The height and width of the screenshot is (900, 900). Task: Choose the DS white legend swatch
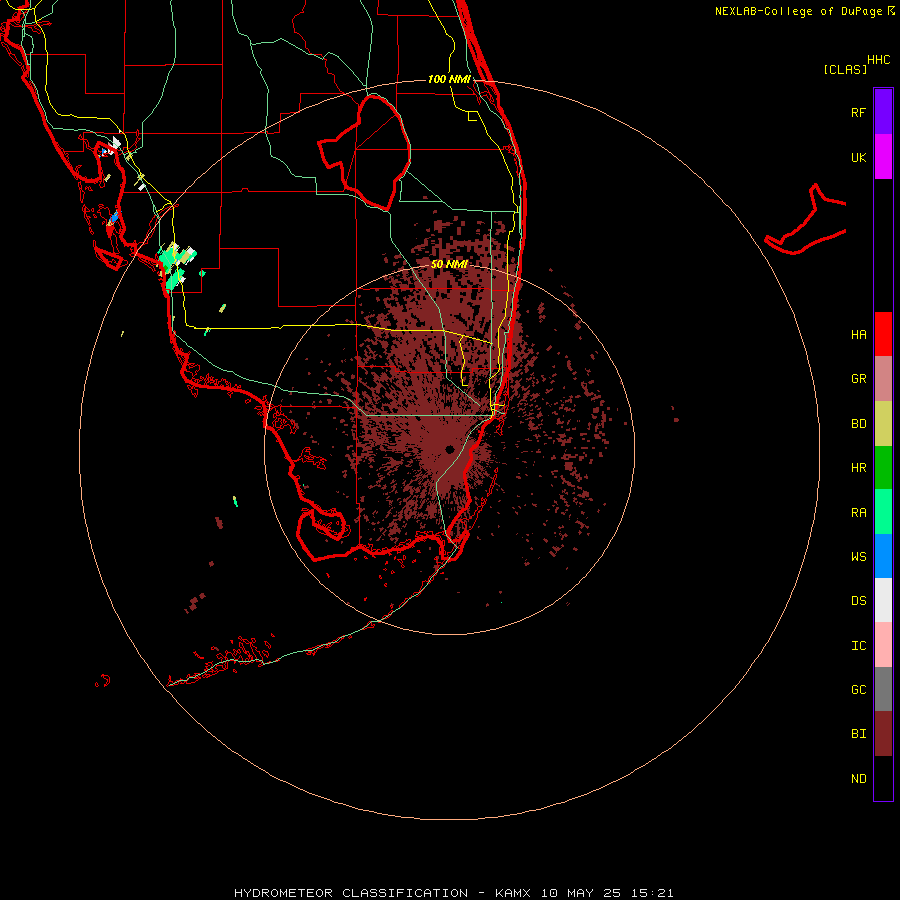coord(883,600)
